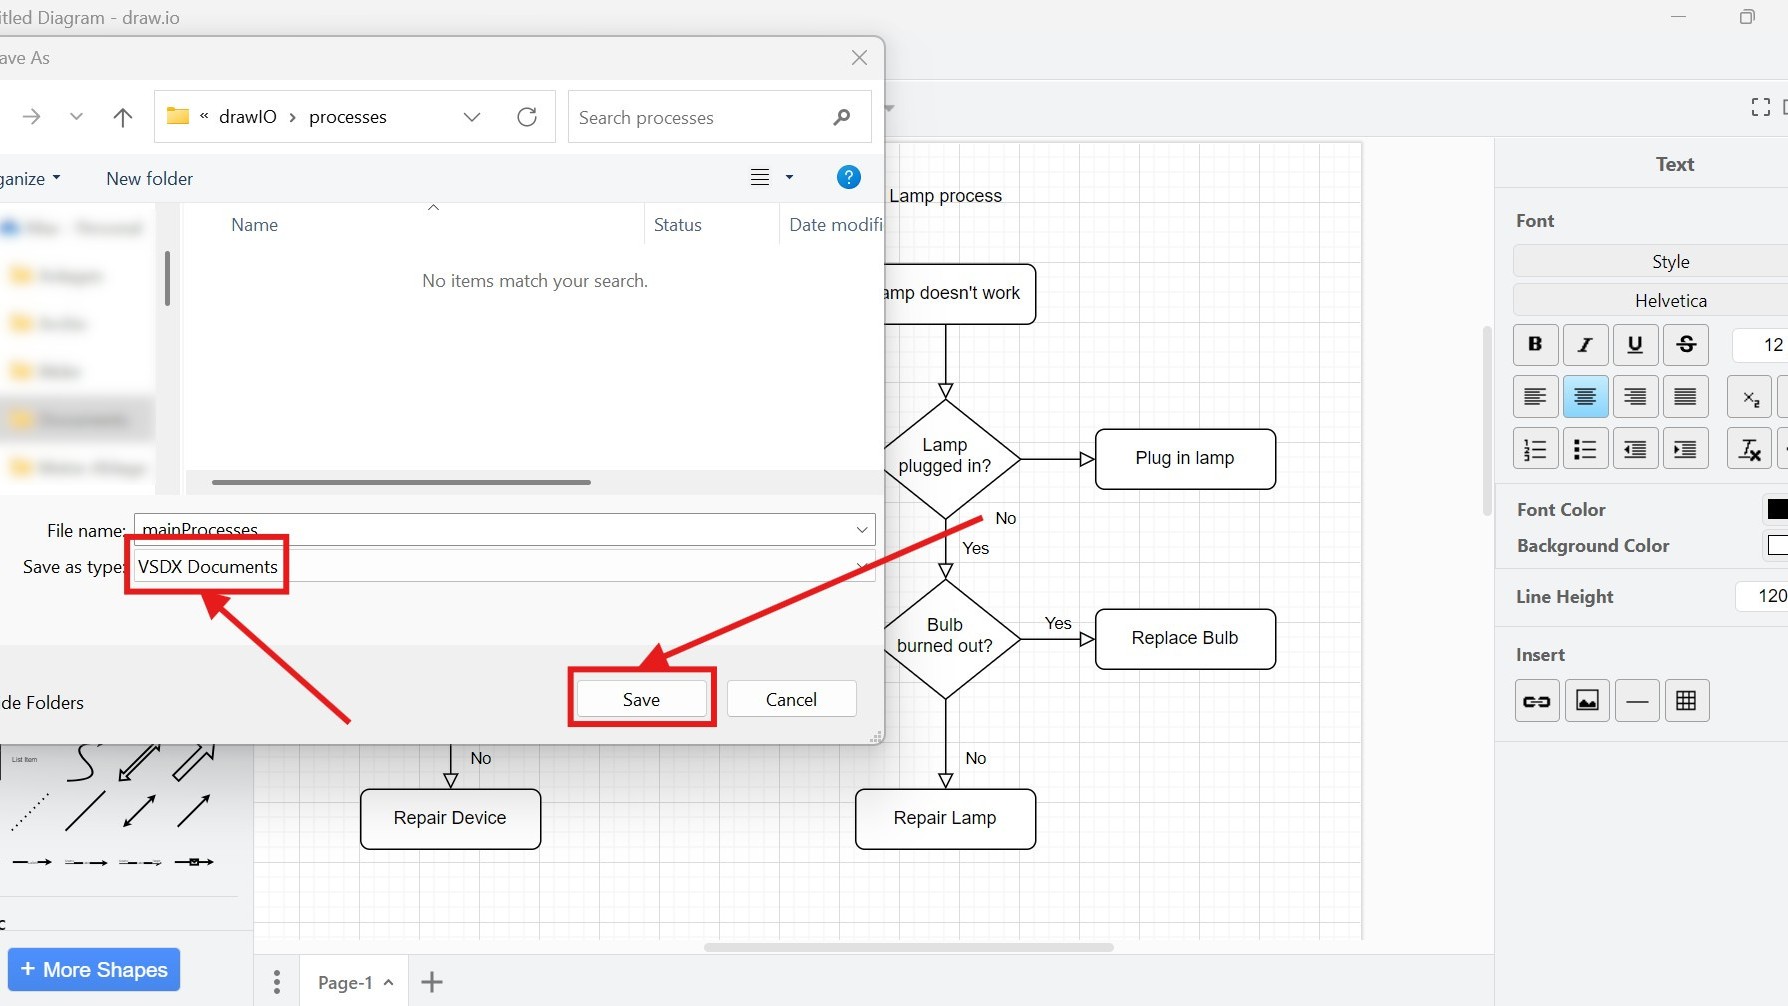Insert a link from the Insert panel
This screenshot has width=1788, height=1006.
pyautogui.click(x=1537, y=700)
